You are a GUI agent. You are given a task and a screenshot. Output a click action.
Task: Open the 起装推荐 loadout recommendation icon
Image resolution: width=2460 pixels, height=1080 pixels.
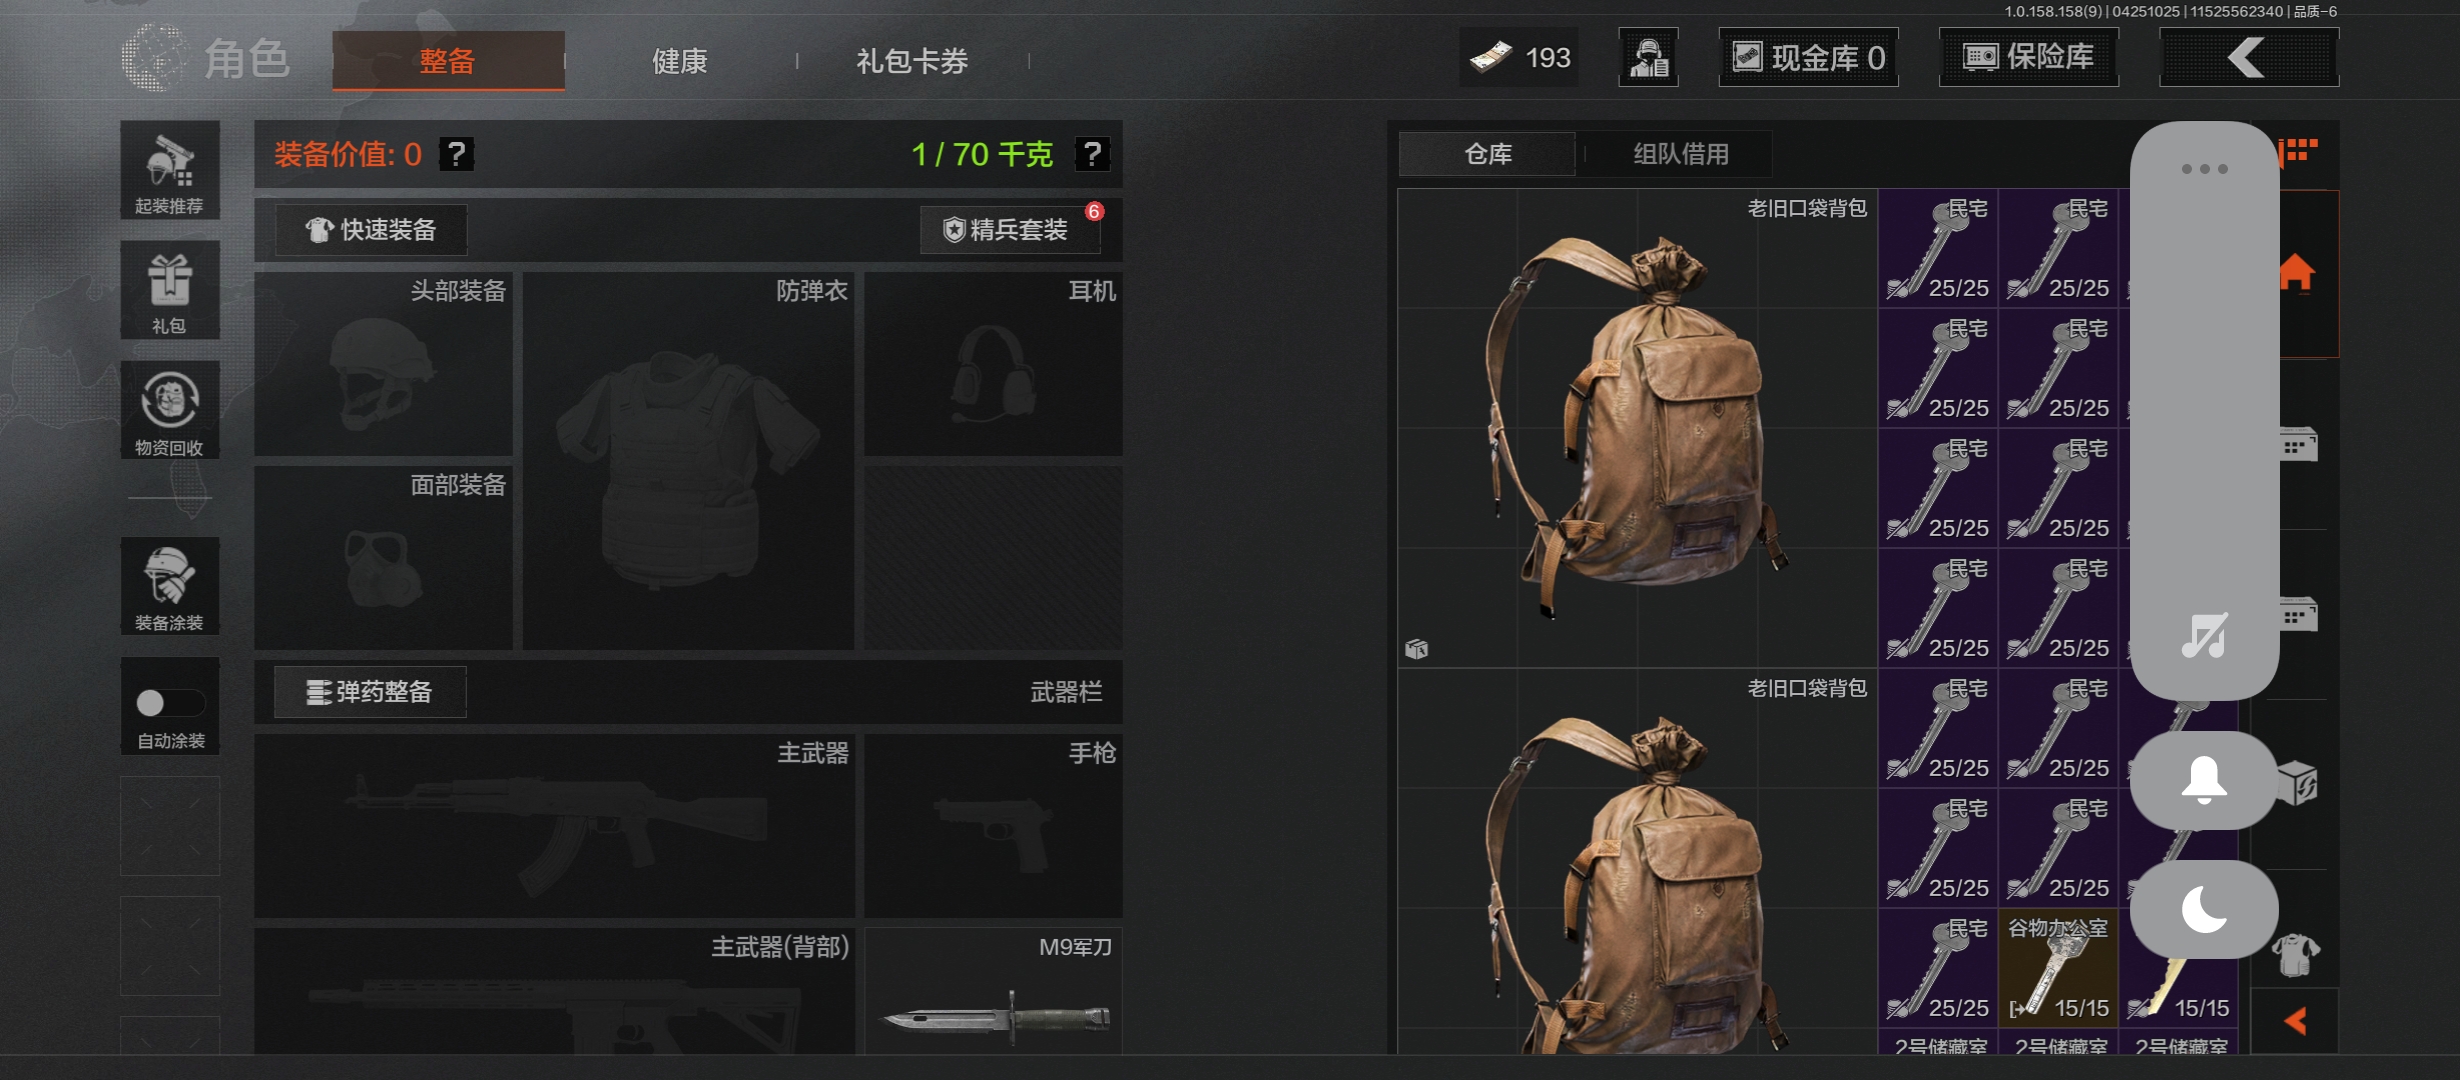tap(170, 171)
